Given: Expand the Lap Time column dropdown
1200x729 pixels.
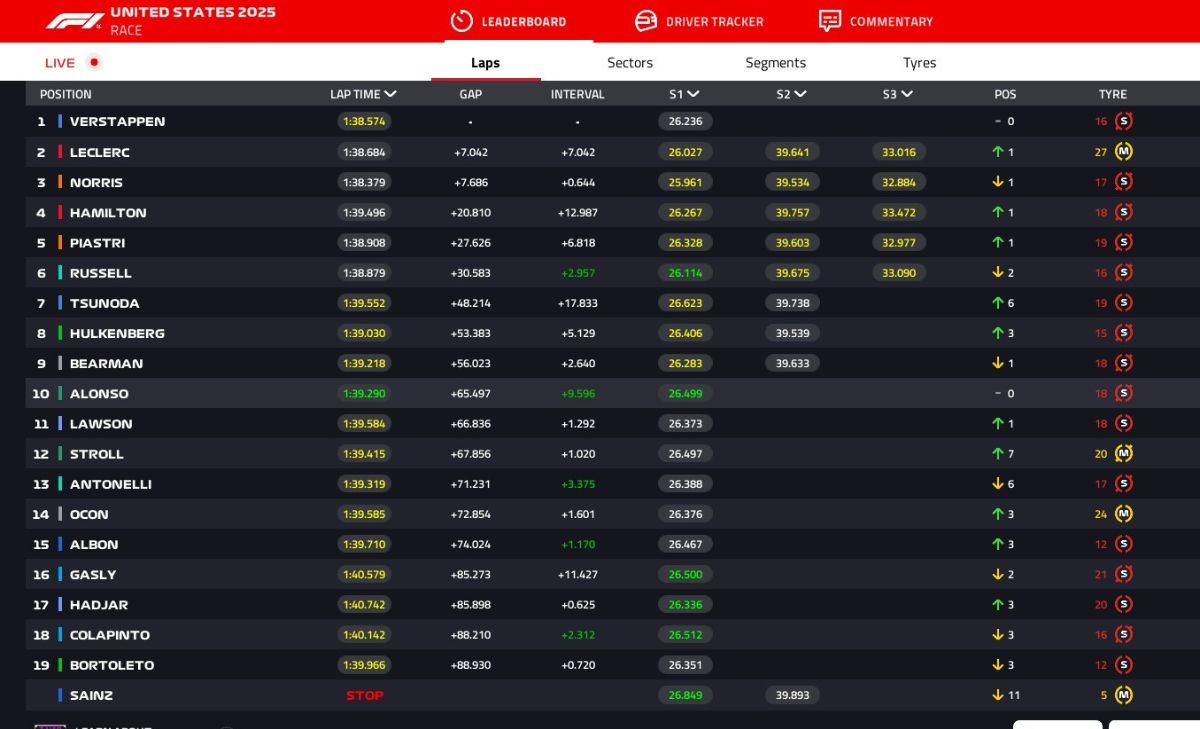Looking at the screenshot, I should [390, 94].
